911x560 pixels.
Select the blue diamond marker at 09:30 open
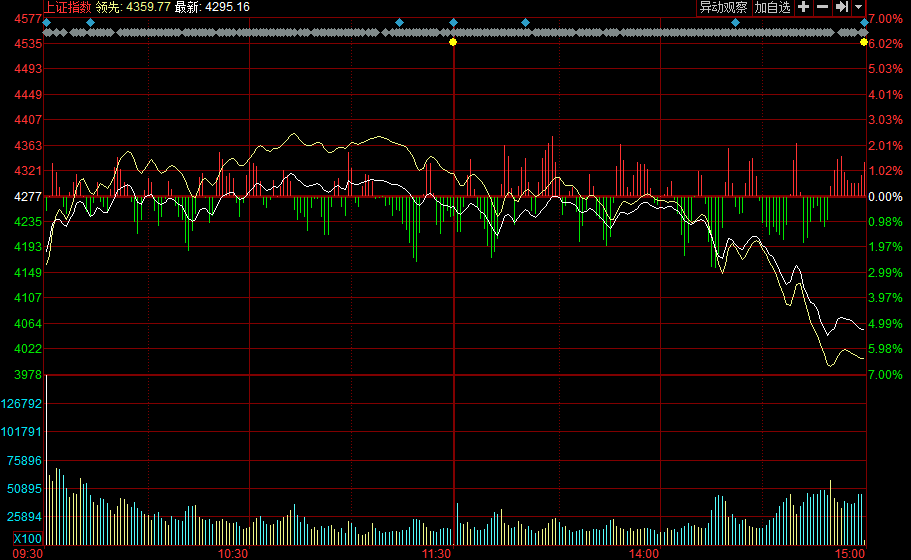point(47,23)
